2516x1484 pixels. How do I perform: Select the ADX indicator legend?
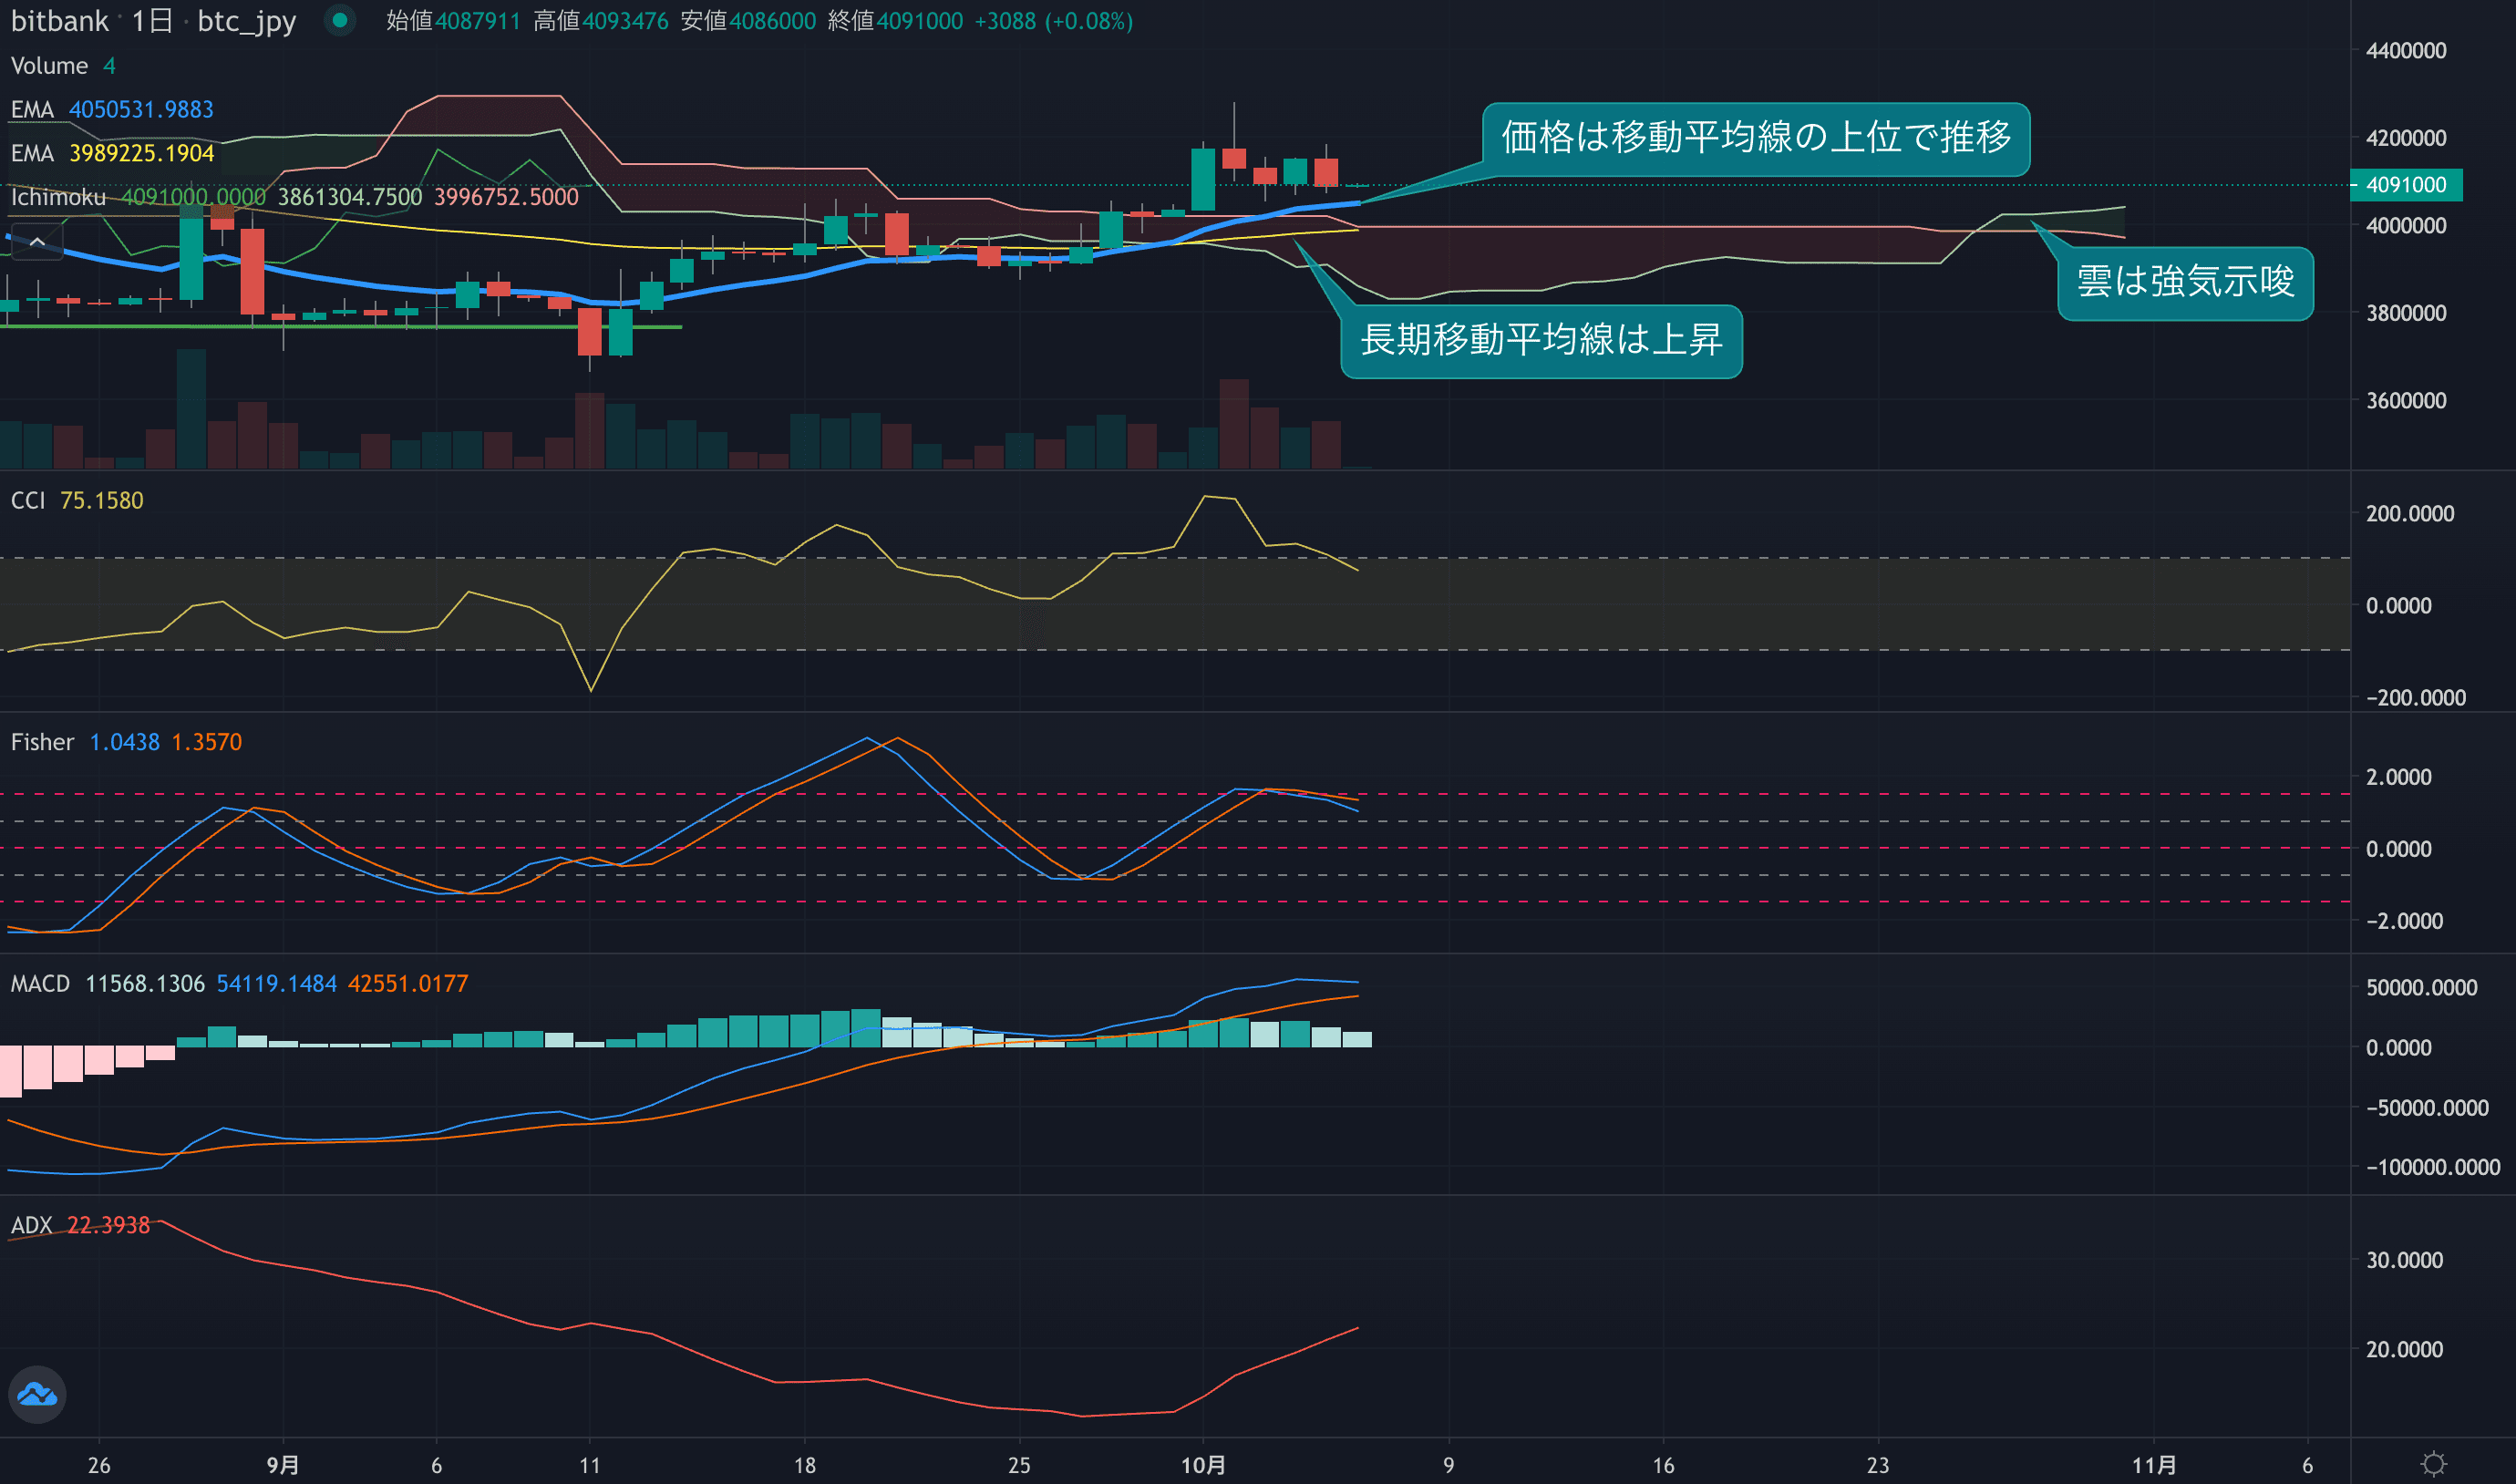pyautogui.click(x=31, y=1225)
